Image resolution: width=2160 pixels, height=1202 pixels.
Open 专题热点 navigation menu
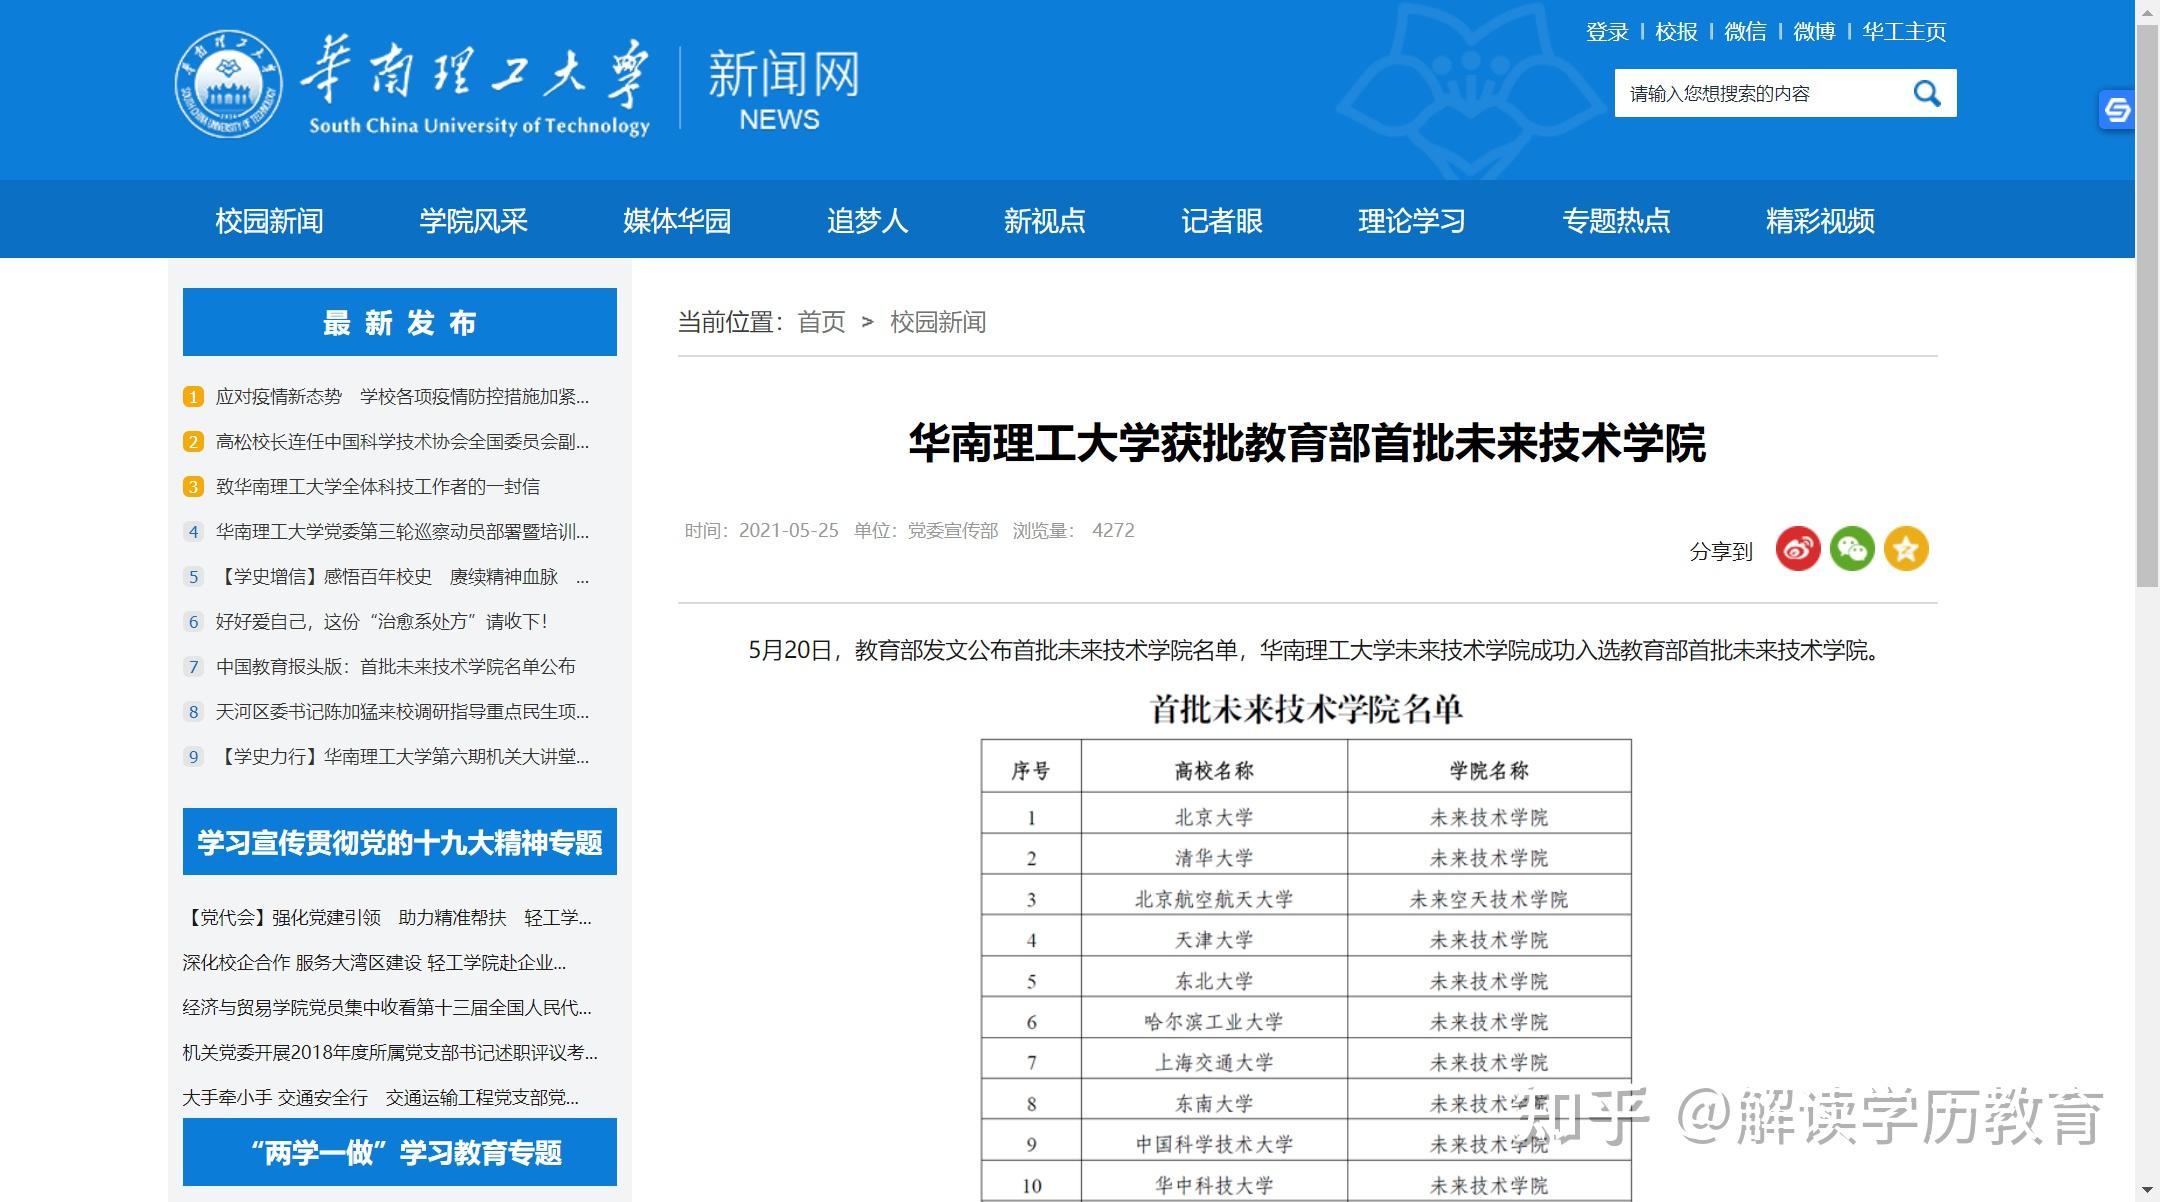[1616, 220]
